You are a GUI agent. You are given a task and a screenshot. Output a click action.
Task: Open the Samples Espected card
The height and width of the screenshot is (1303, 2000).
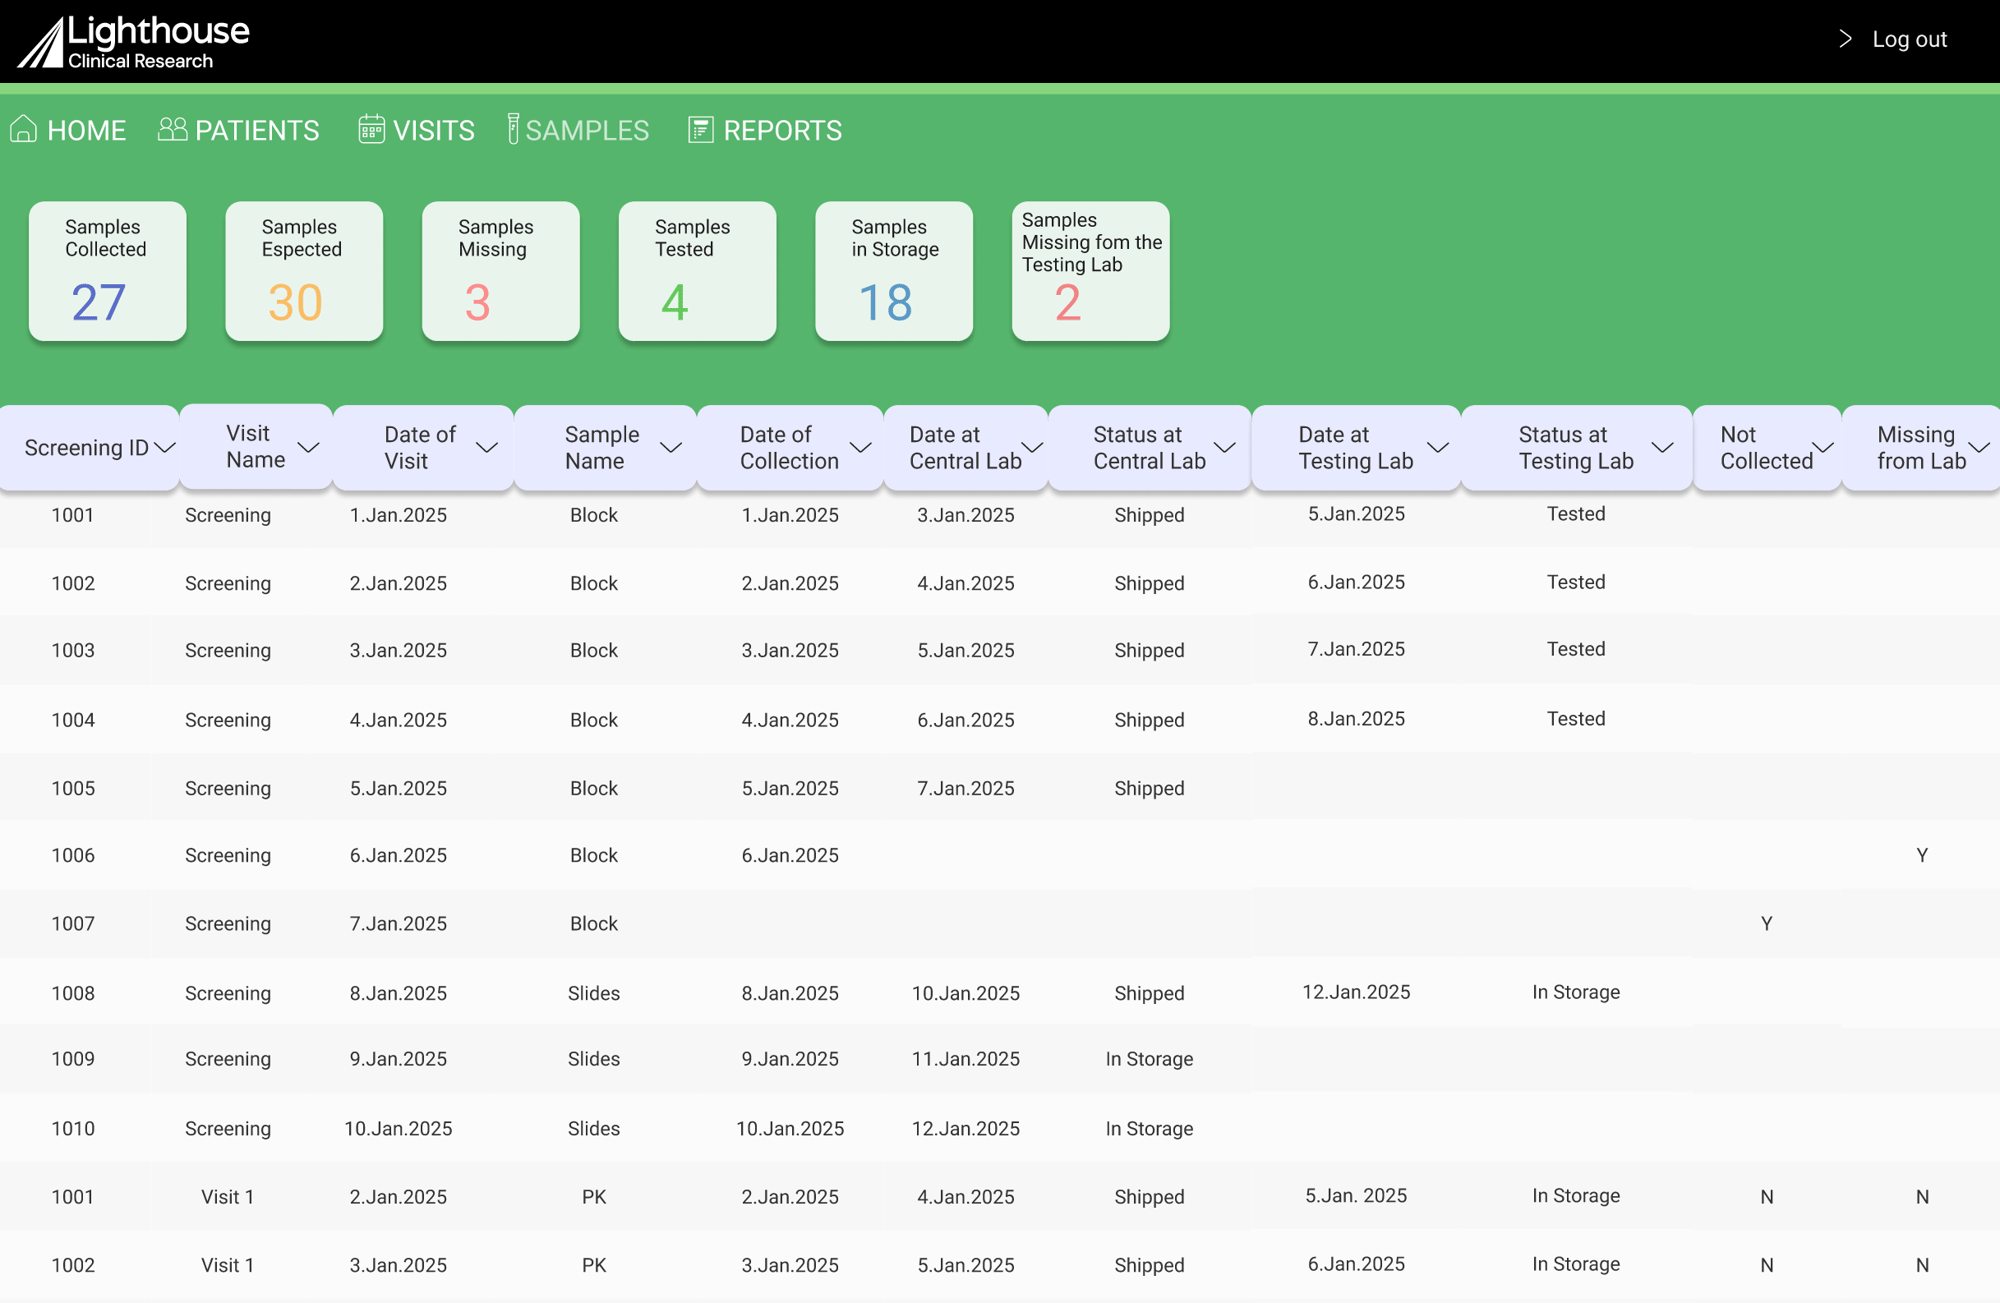point(304,271)
